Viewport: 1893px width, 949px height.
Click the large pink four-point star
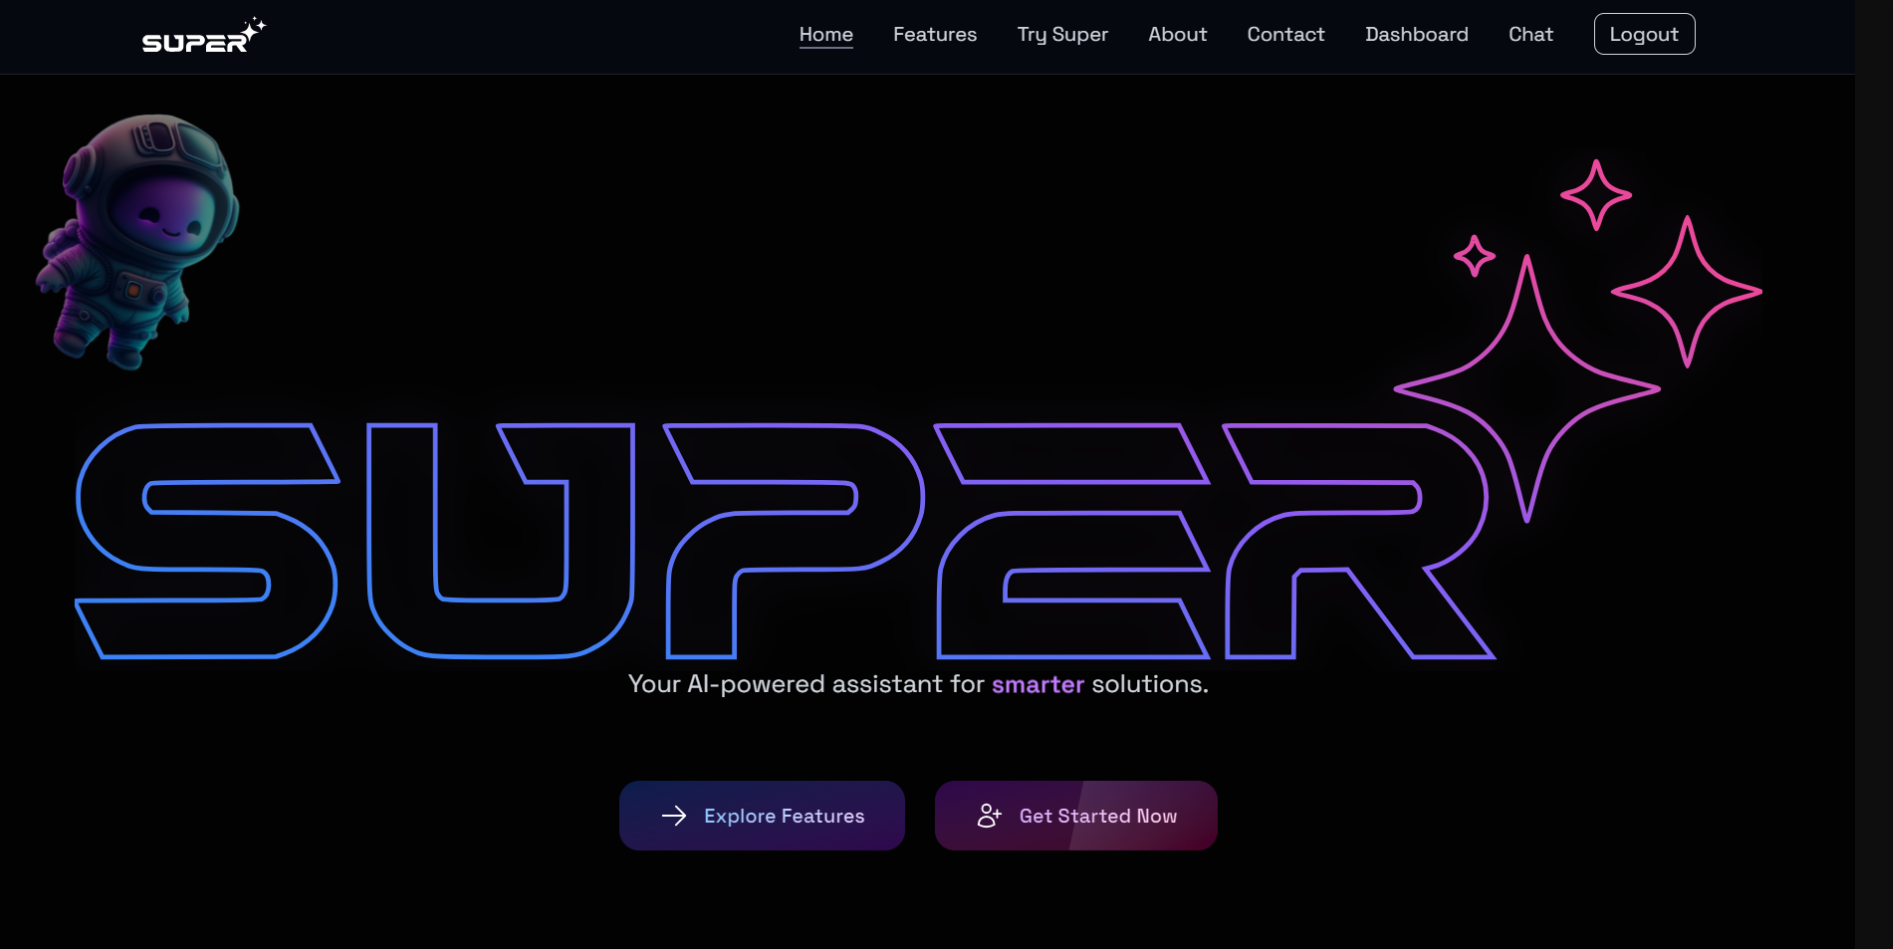pos(1526,388)
